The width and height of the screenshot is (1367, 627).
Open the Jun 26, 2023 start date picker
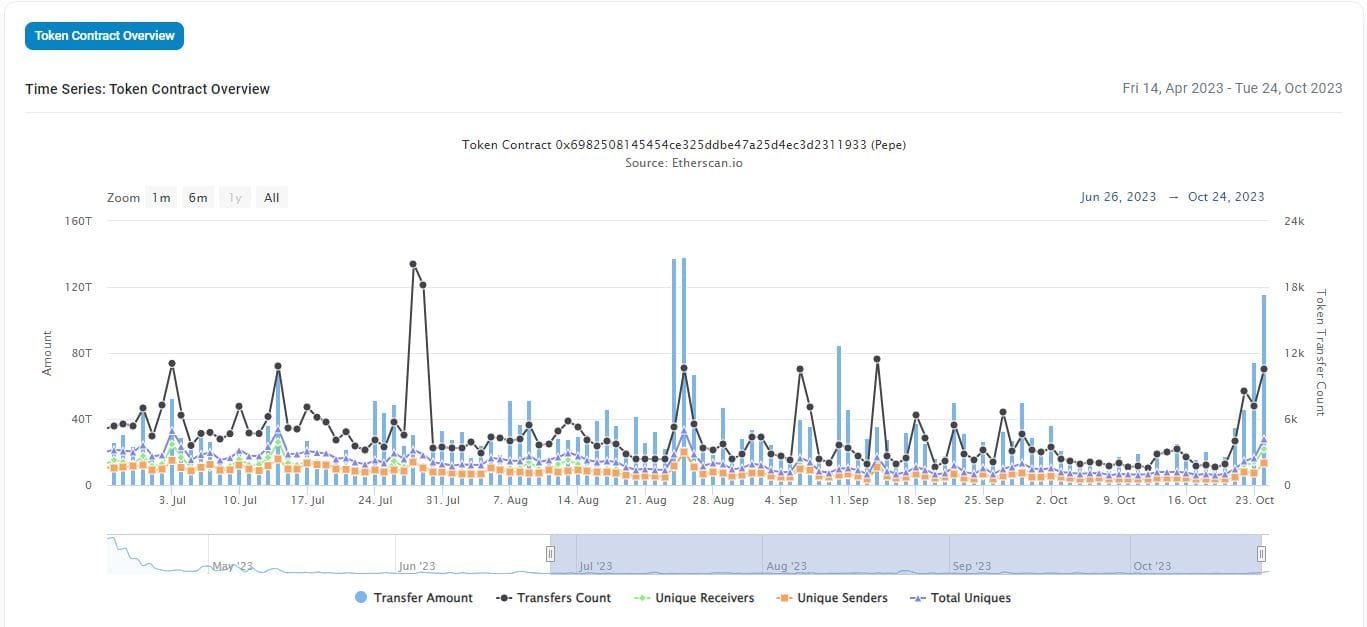pos(1117,197)
